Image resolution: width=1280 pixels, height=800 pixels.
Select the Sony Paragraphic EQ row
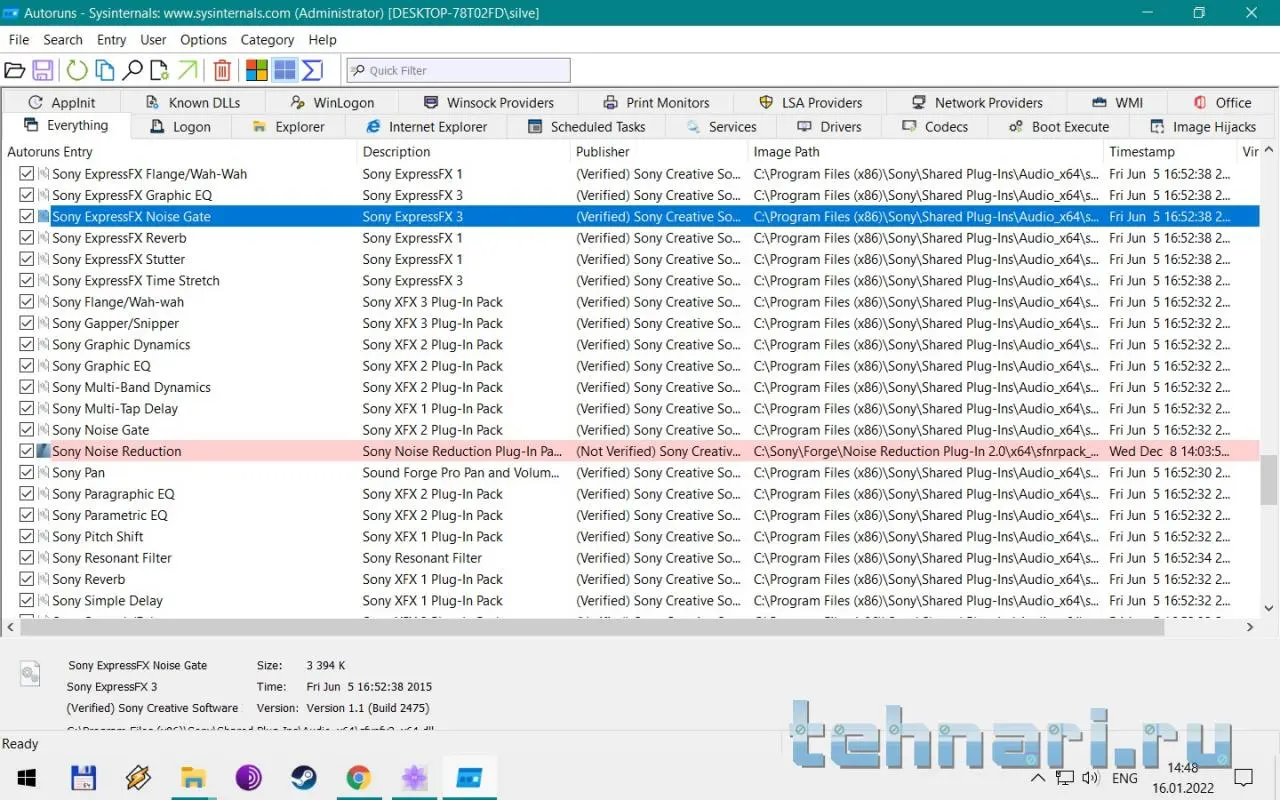[x=631, y=494]
